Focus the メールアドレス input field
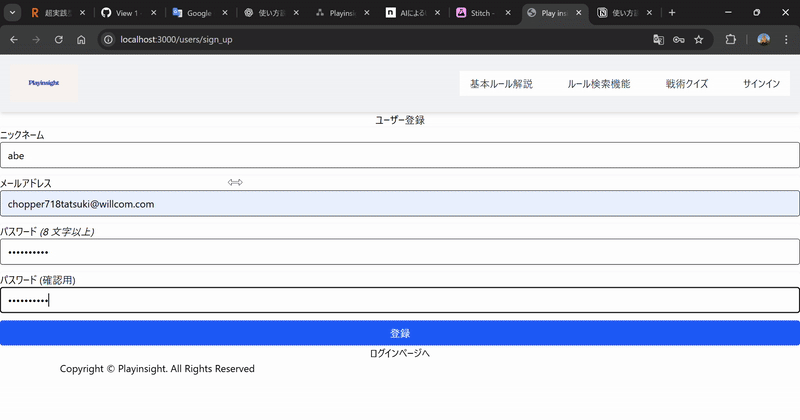 400,204
